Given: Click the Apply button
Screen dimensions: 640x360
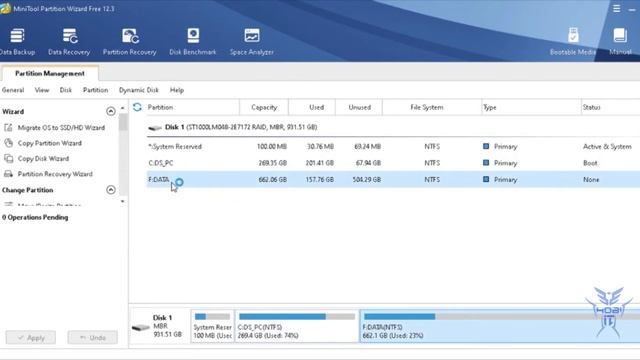Looking at the screenshot, I should tap(31, 338).
